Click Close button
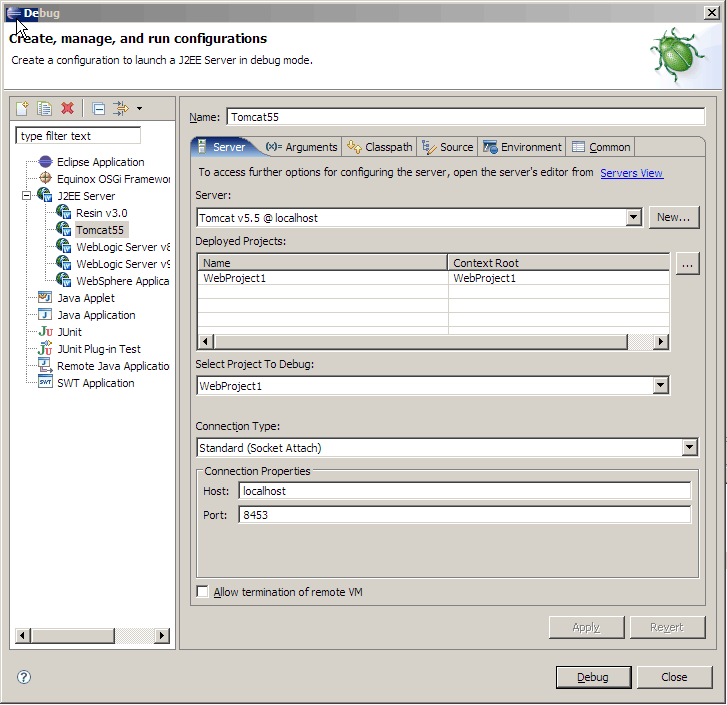Image resolution: width=727 pixels, height=705 pixels. pyautogui.click(x=674, y=677)
